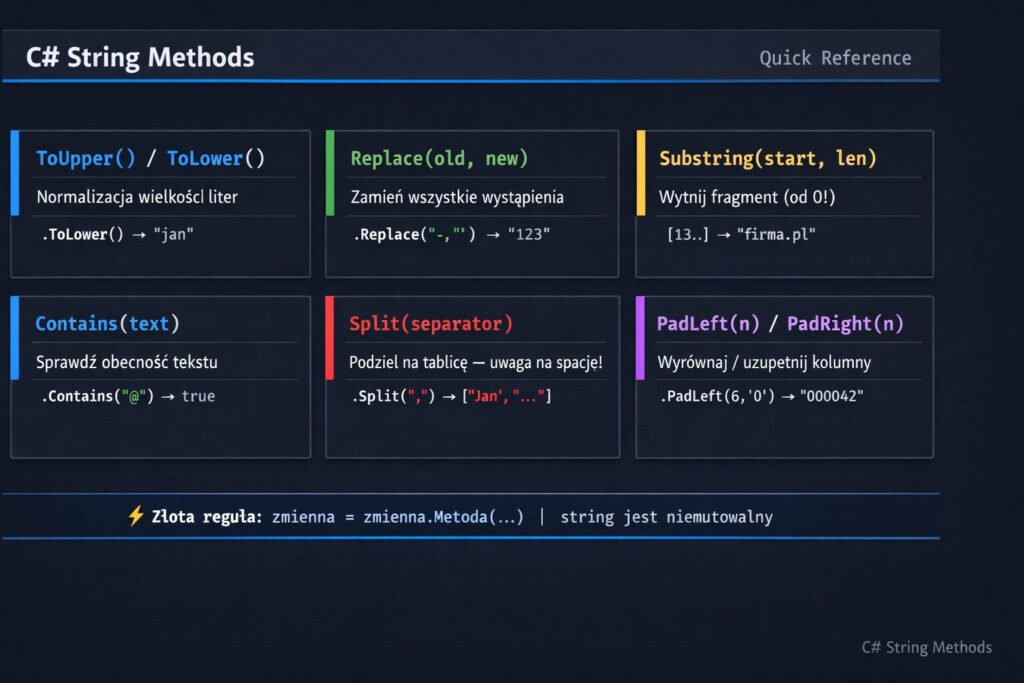This screenshot has width=1024, height=683.
Task: Click the lightning bolt icon beside Złota reguła
Action: 136,516
